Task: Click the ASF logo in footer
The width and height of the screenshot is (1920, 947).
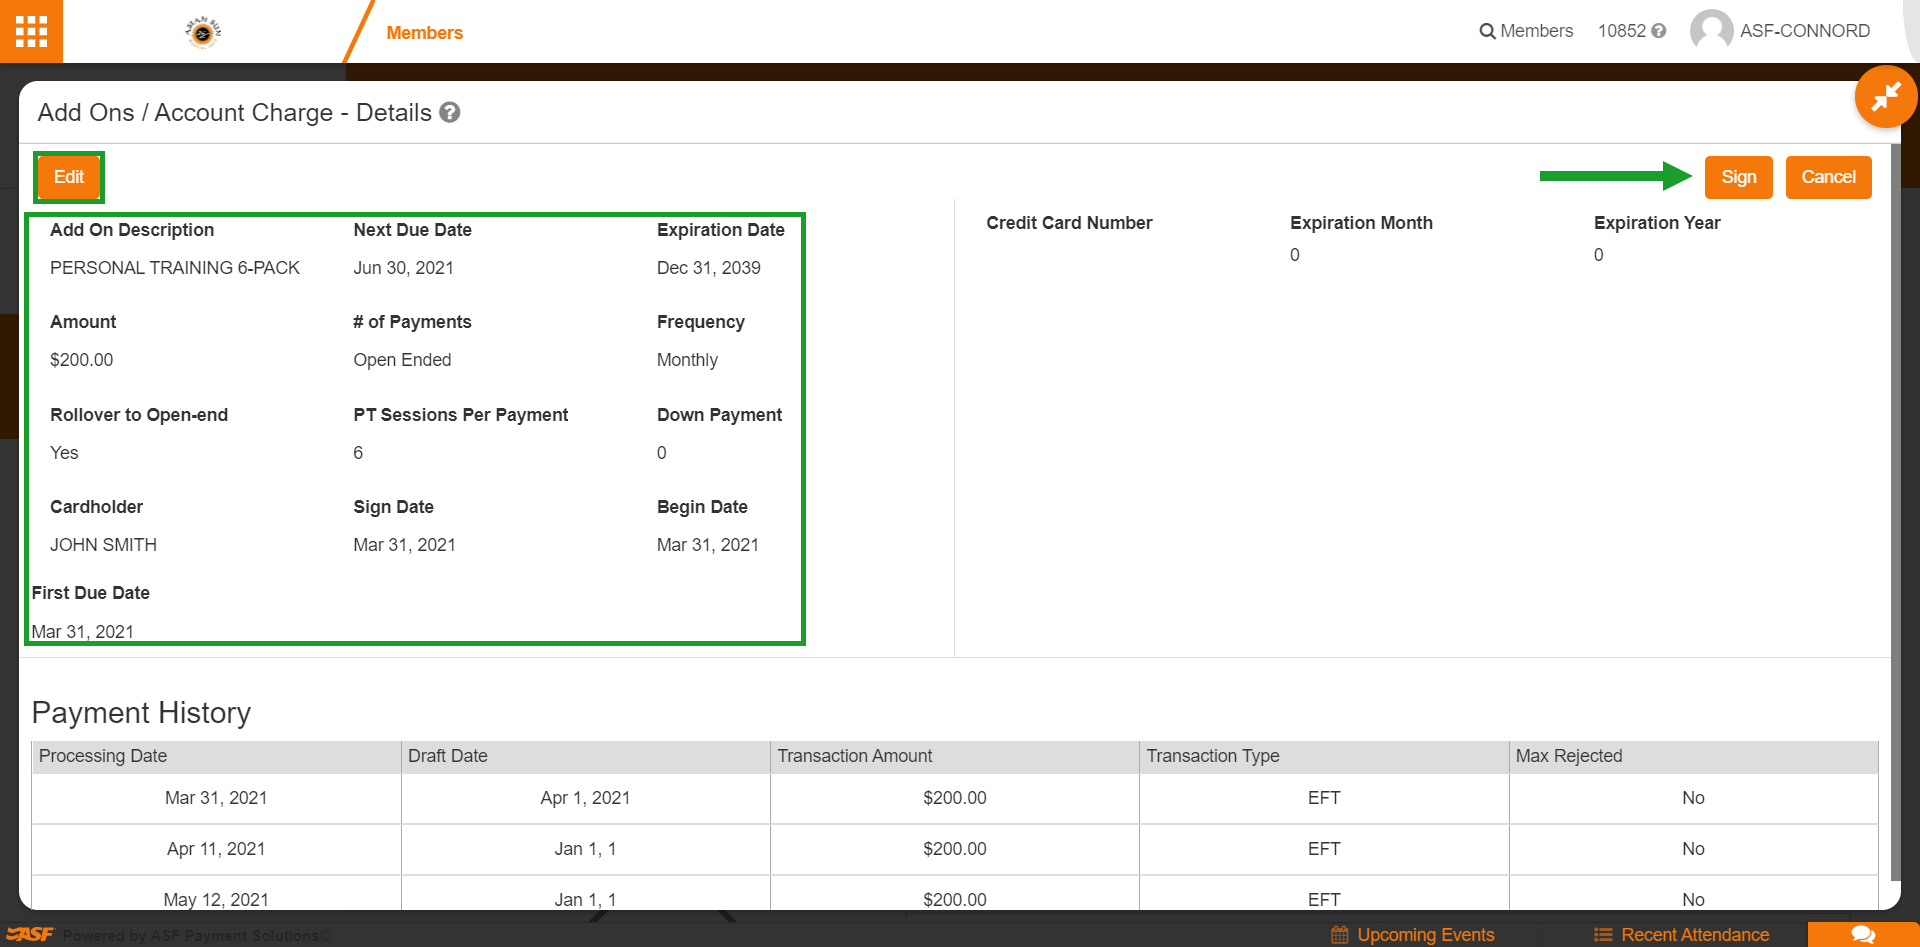Action: click(x=29, y=934)
